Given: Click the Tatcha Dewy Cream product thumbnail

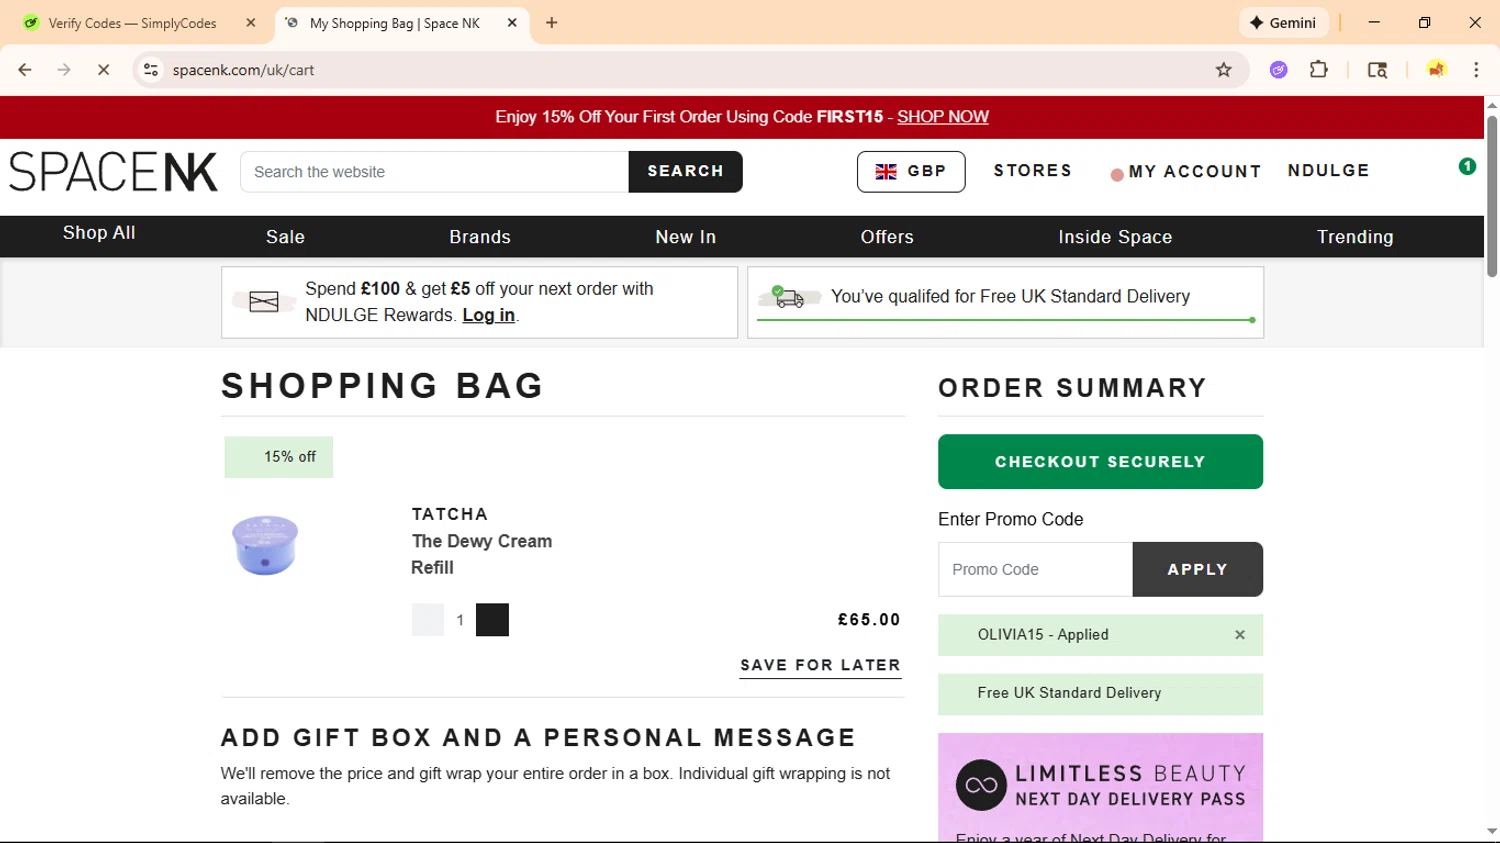Looking at the screenshot, I should coord(265,545).
